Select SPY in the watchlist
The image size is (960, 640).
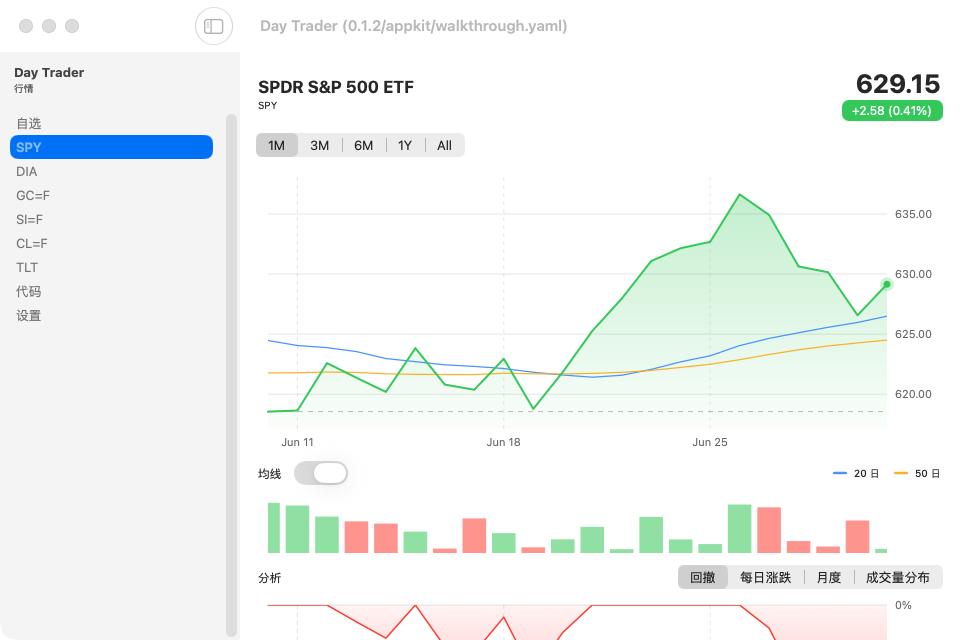tap(111, 147)
